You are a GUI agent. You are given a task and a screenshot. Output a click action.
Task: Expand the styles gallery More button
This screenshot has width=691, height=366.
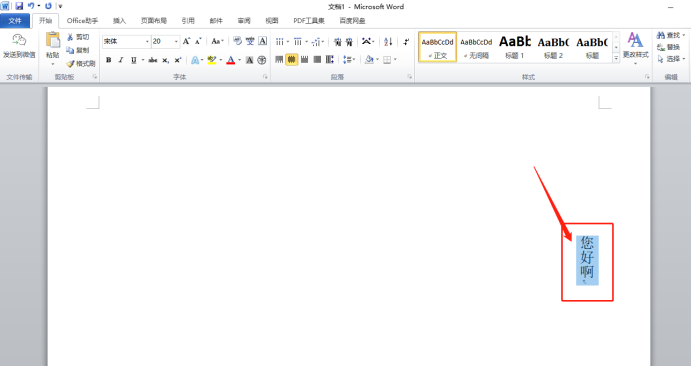[616, 58]
